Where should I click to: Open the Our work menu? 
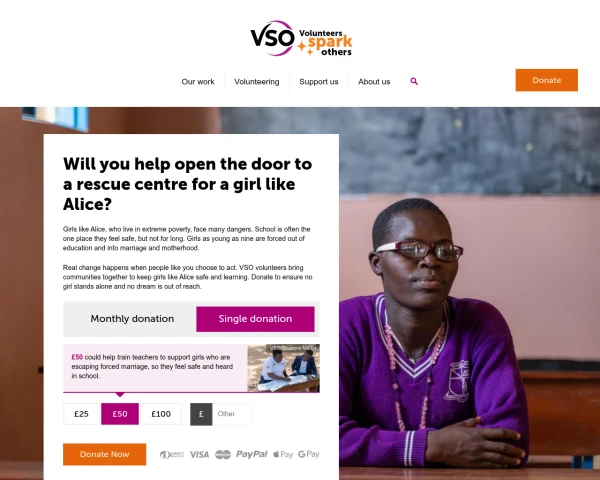(x=198, y=82)
